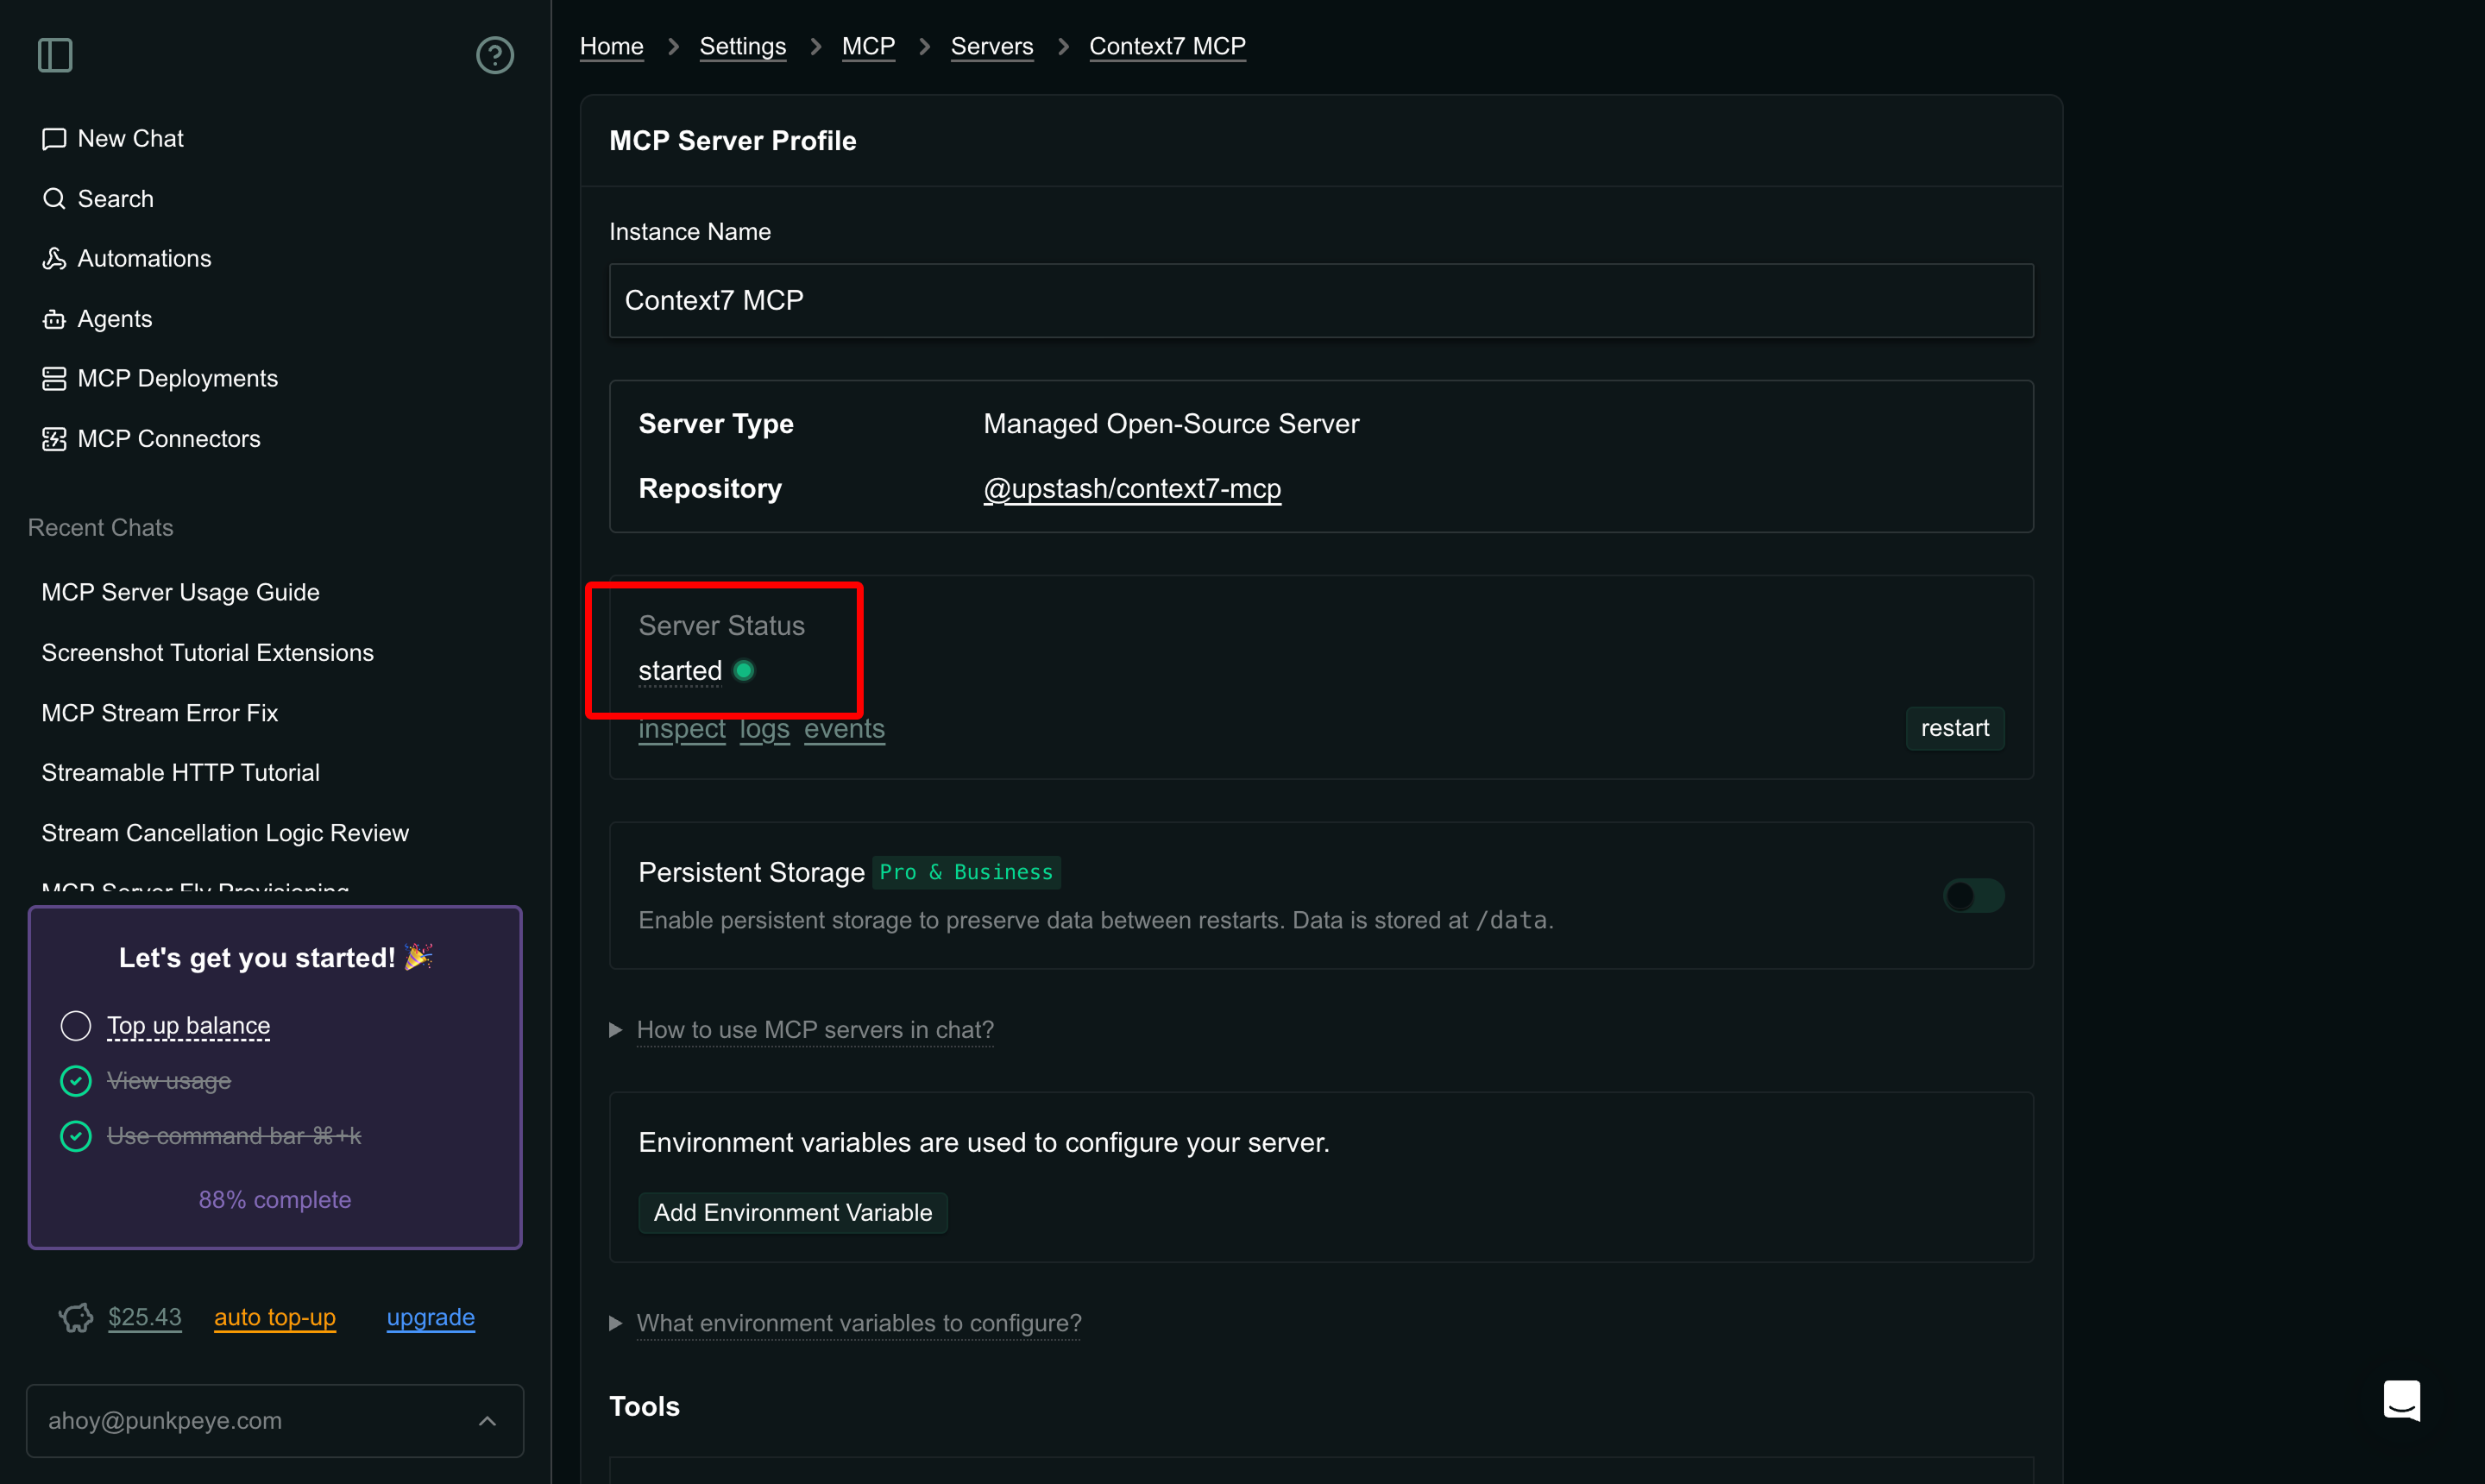Open the chat support widget icon

pos(2401,1399)
